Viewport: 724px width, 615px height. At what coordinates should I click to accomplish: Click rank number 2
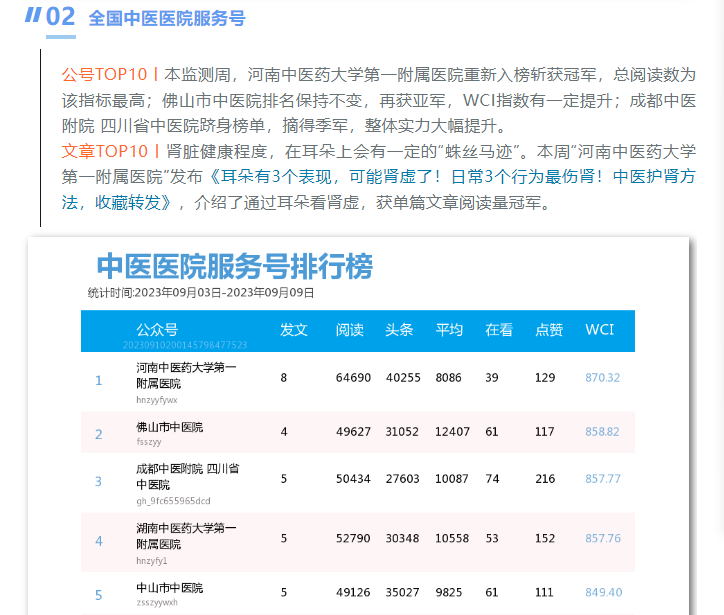pos(98,434)
